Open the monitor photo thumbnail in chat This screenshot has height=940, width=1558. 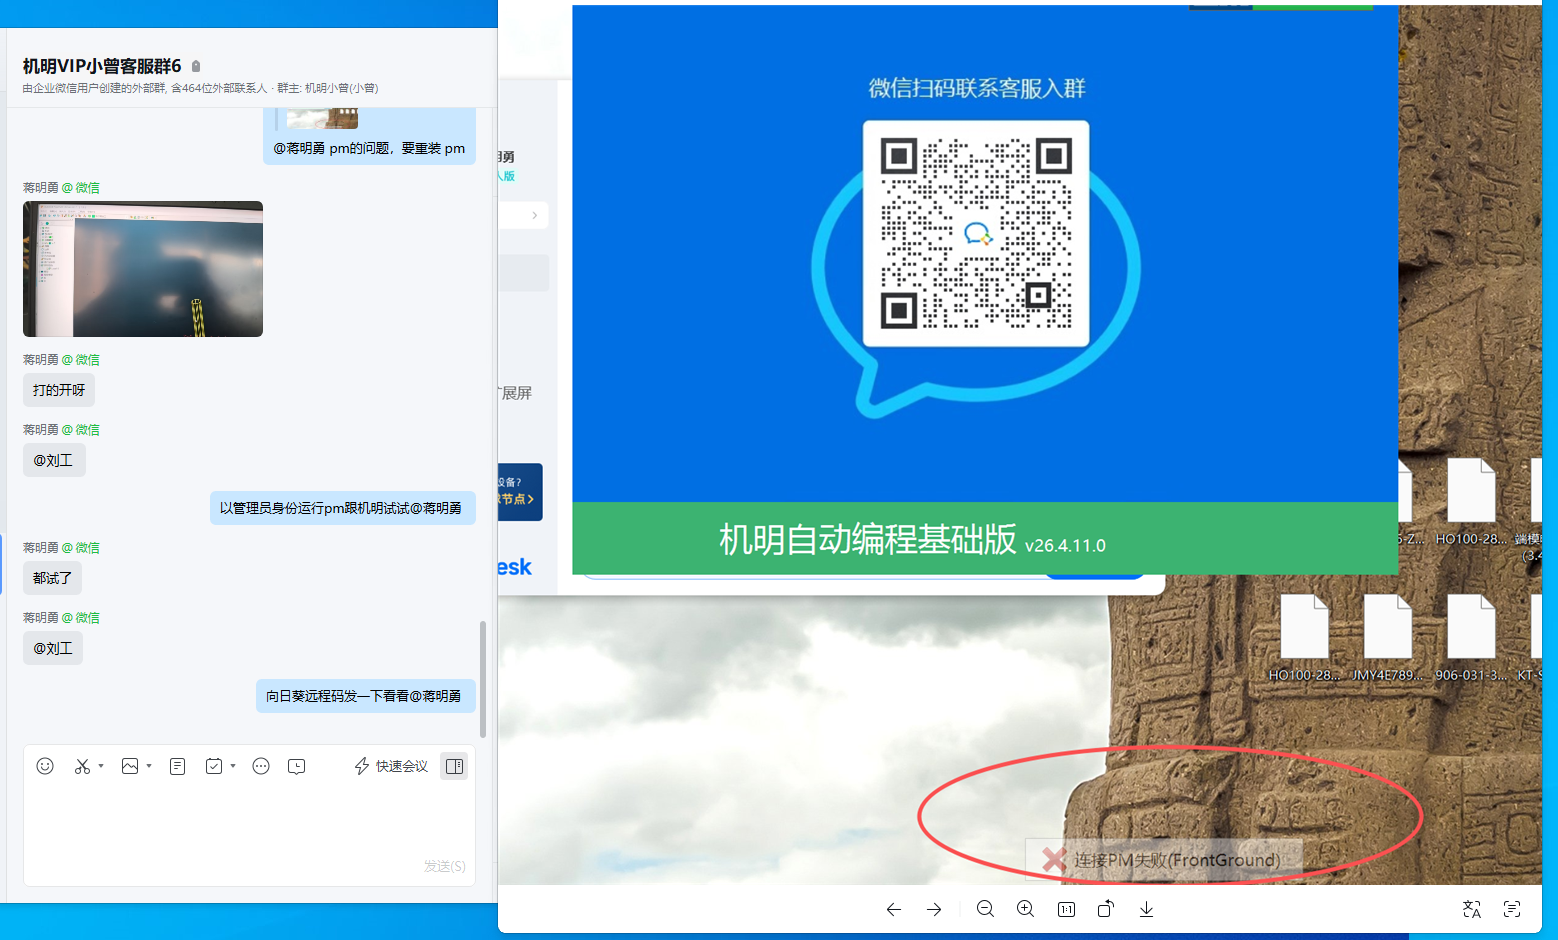[143, 269]
